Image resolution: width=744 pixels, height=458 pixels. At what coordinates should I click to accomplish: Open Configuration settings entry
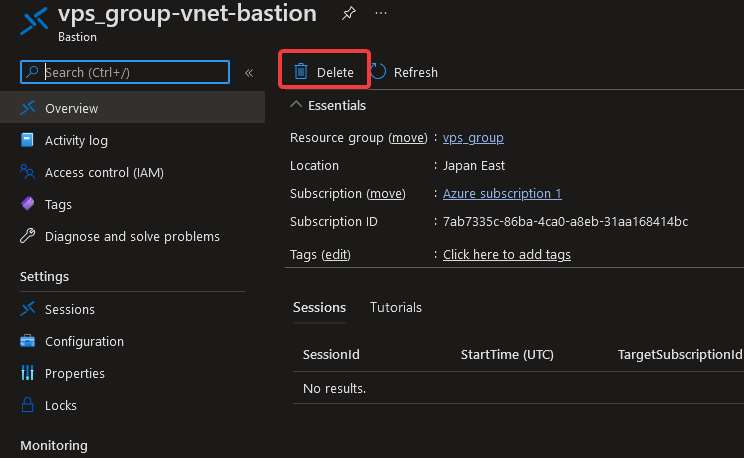point(132,341)
